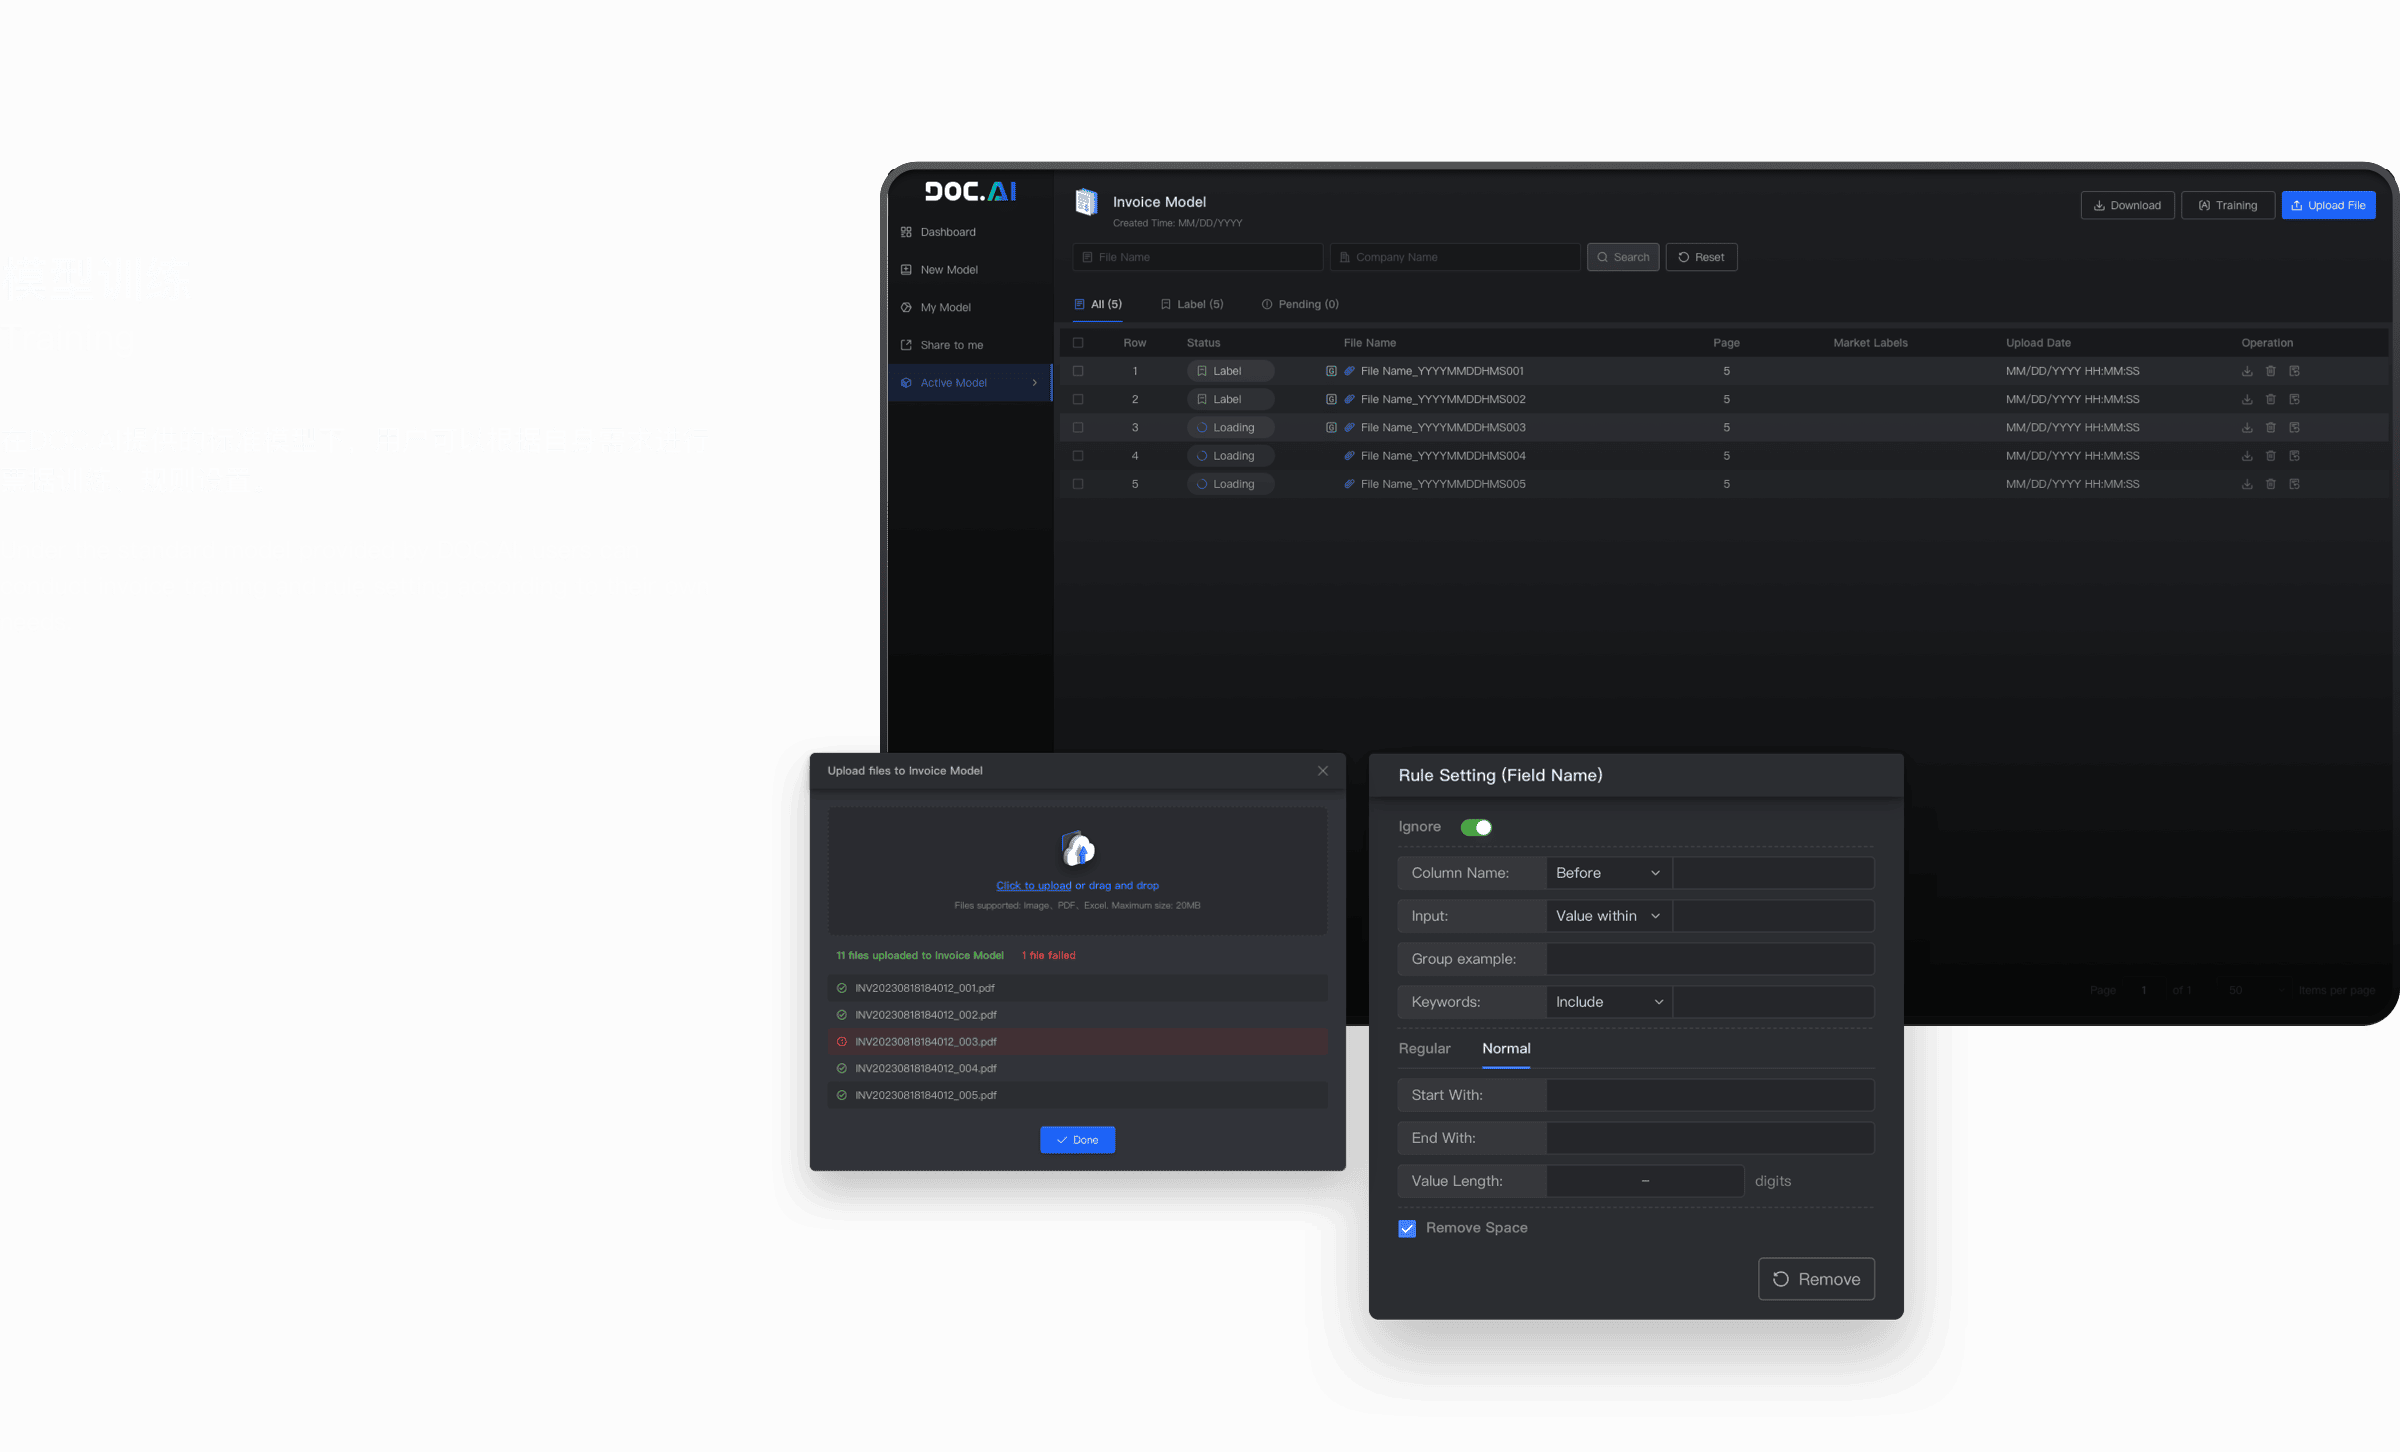Click edit icon beside File Name_YYYYMMDDHMS004
Viewport: 2400px width, 1452px height.
coord(1349,456)
